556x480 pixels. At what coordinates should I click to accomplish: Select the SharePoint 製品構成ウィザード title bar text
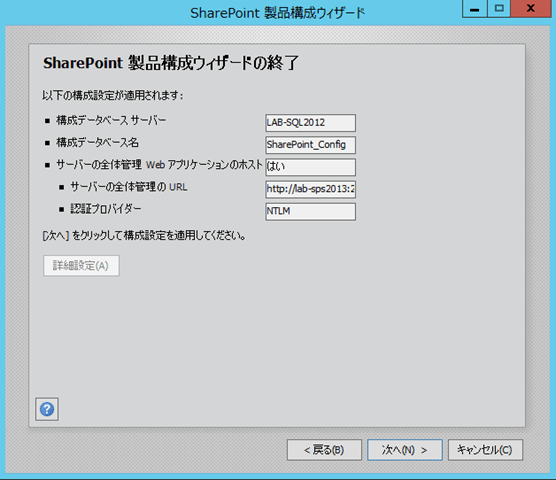278,13
